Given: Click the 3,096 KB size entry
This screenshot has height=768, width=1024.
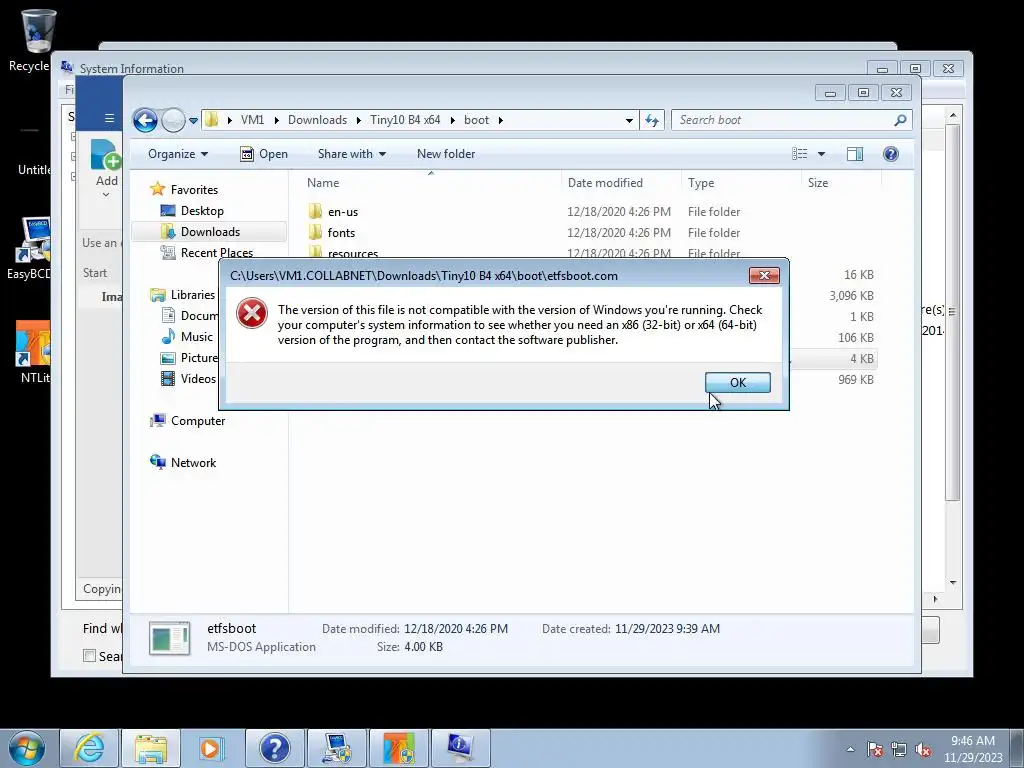Looking at the screenshot, I should (852, 295).
